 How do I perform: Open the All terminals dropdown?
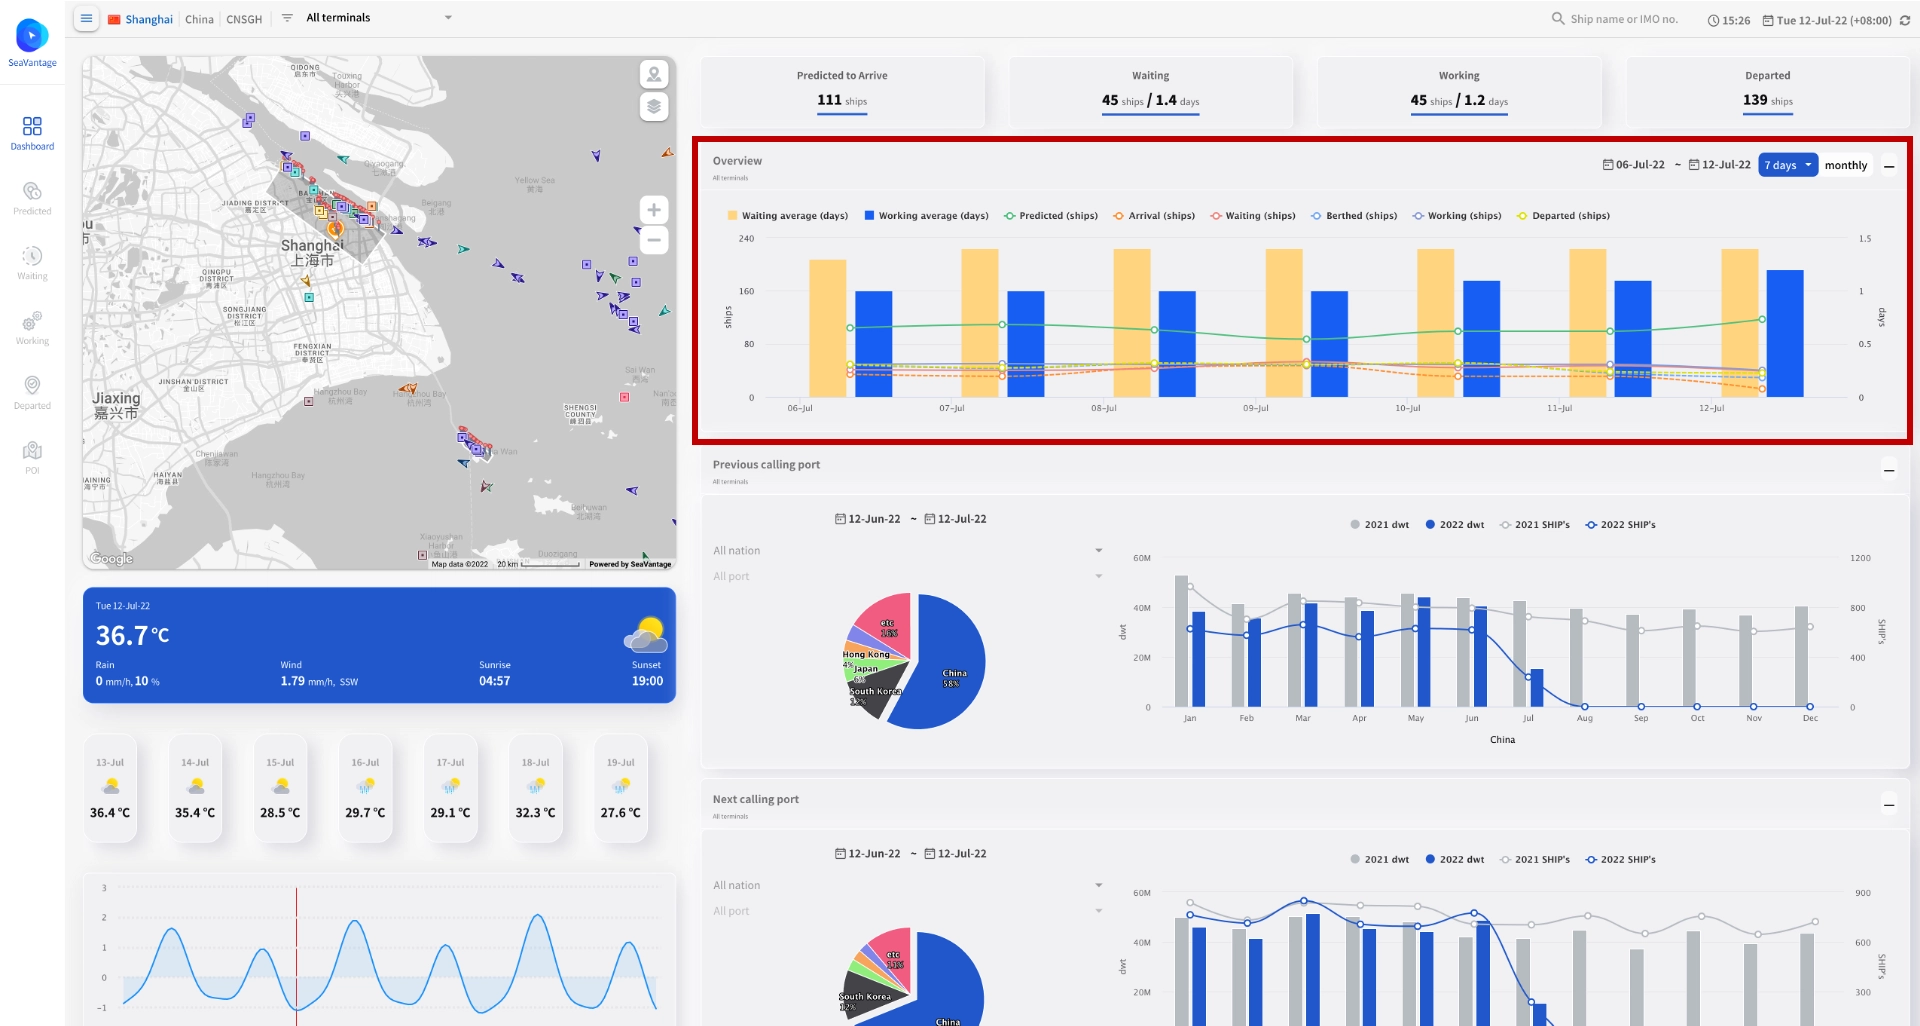[379, 18]
